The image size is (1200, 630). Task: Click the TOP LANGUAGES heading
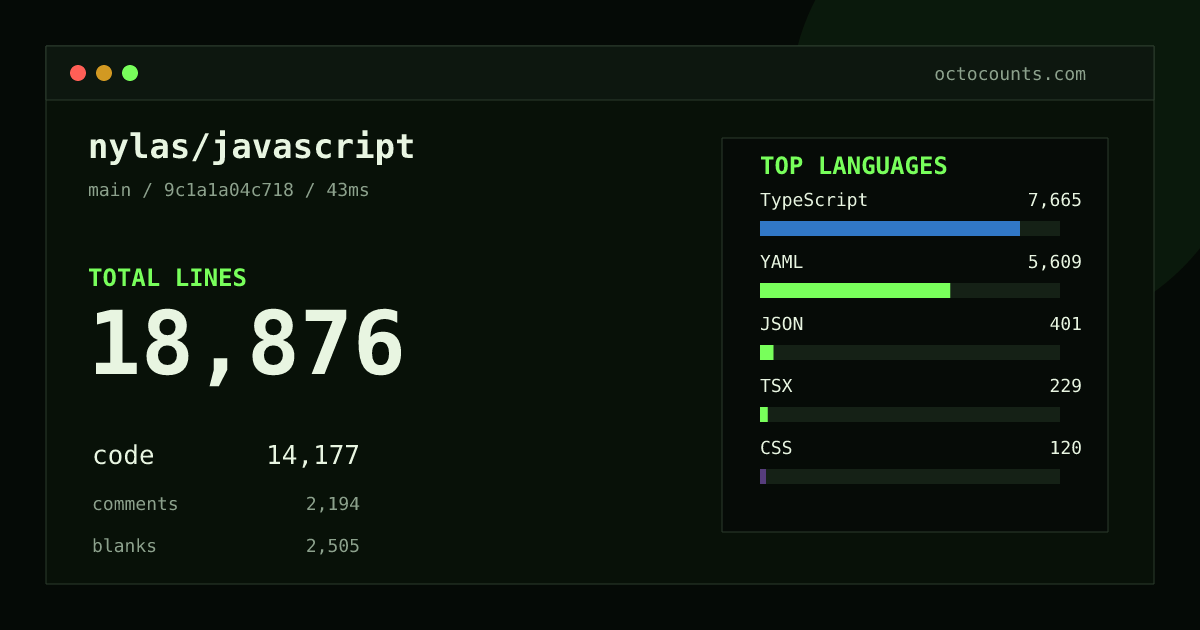click(x=853, y=166)
